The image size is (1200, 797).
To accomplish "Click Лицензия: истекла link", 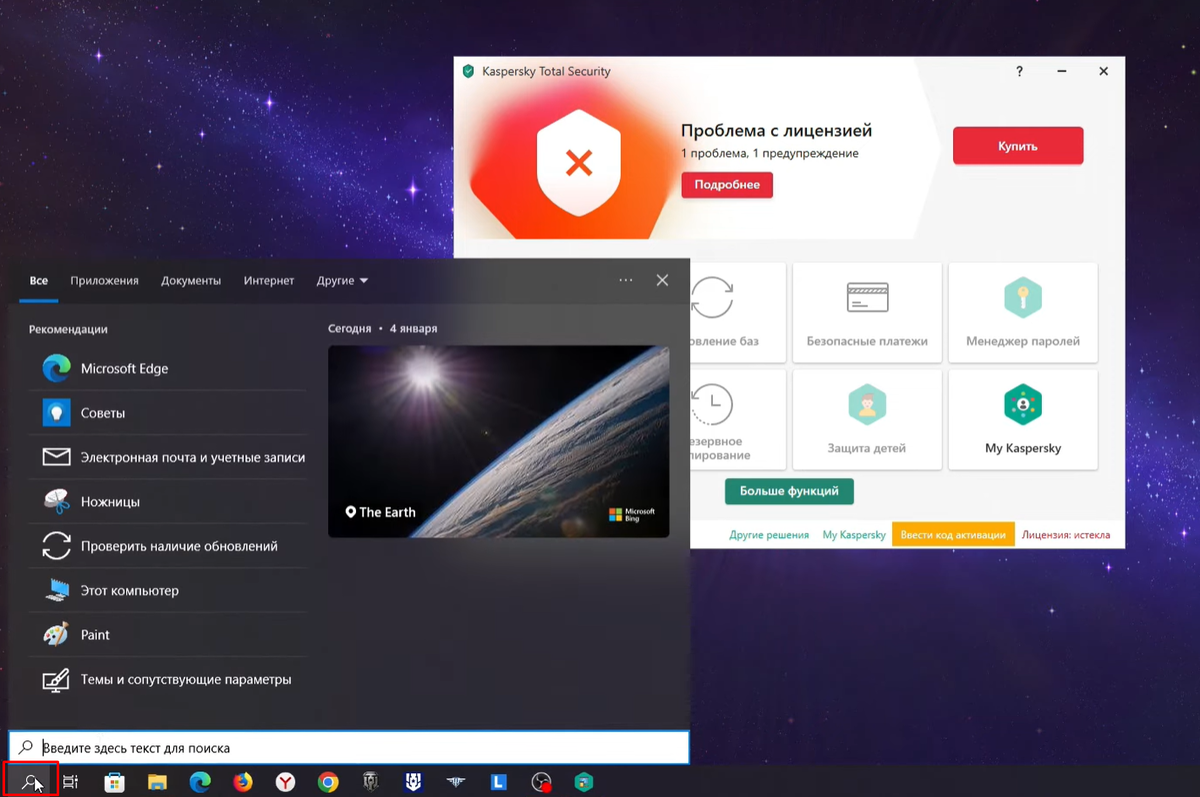I will click(1066, 535).
